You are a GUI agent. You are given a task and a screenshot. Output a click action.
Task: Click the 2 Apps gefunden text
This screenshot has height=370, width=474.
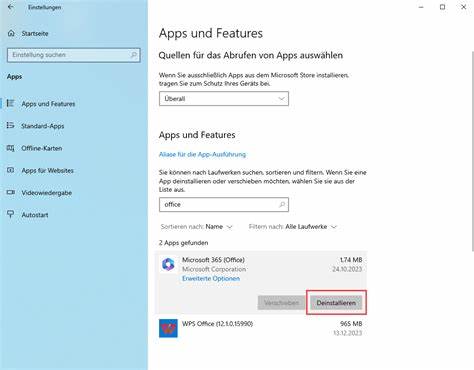tap(183, 243)
